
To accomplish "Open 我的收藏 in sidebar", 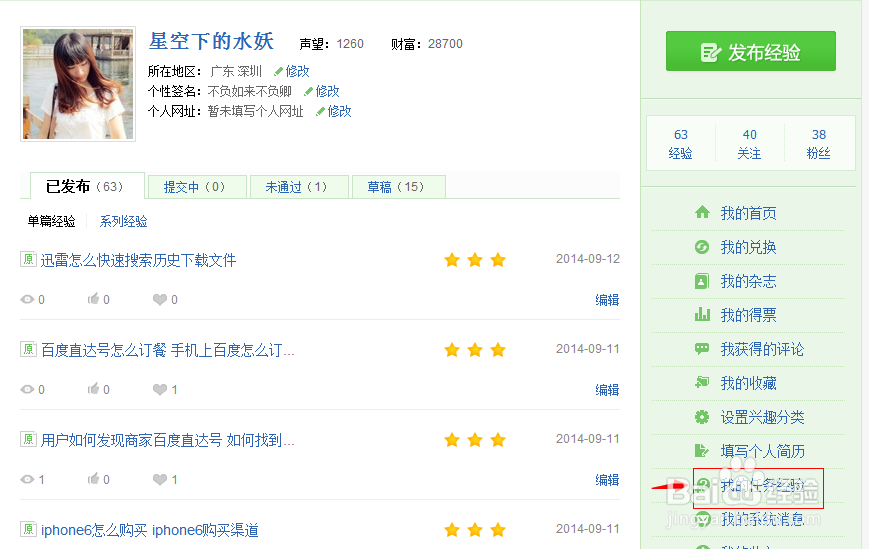I will click(748, 383).
